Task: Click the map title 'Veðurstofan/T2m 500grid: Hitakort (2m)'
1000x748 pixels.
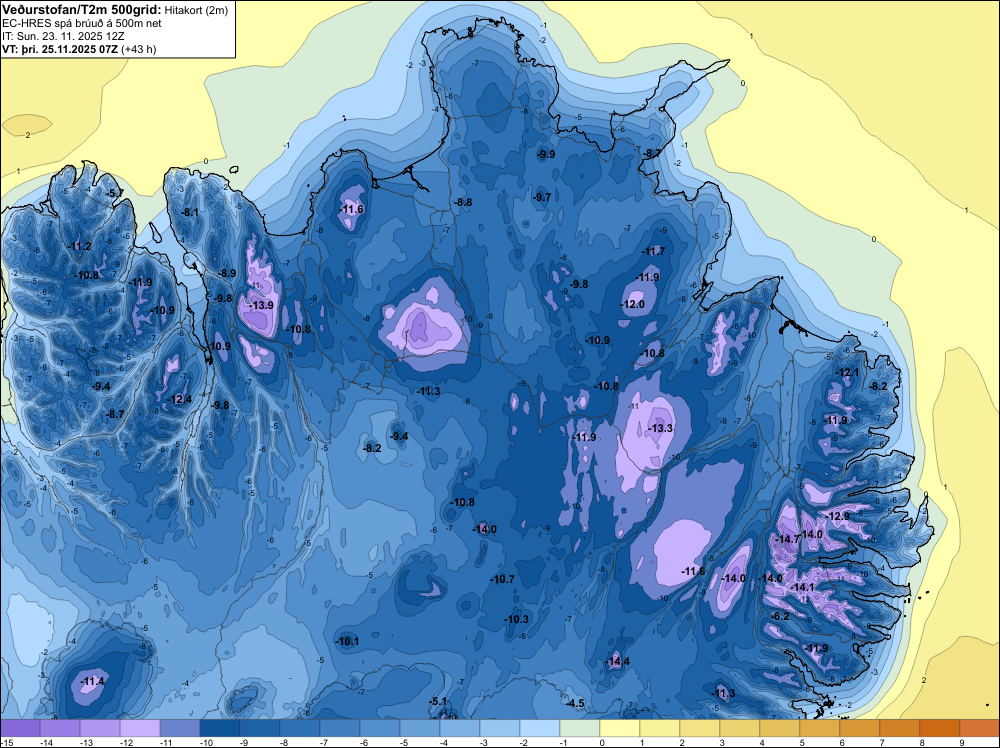Action: pyautogui.click(x=114, y=10)
